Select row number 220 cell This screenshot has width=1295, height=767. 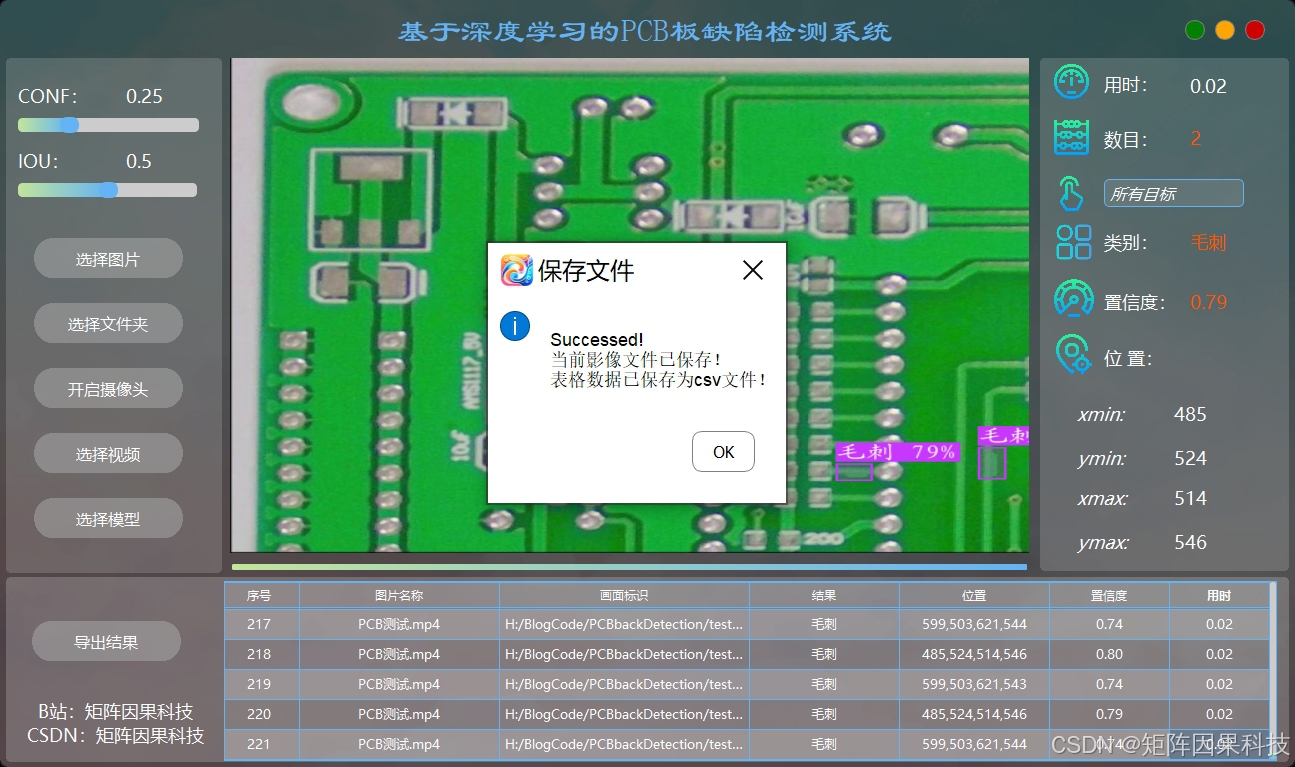(x=259, y=714)
